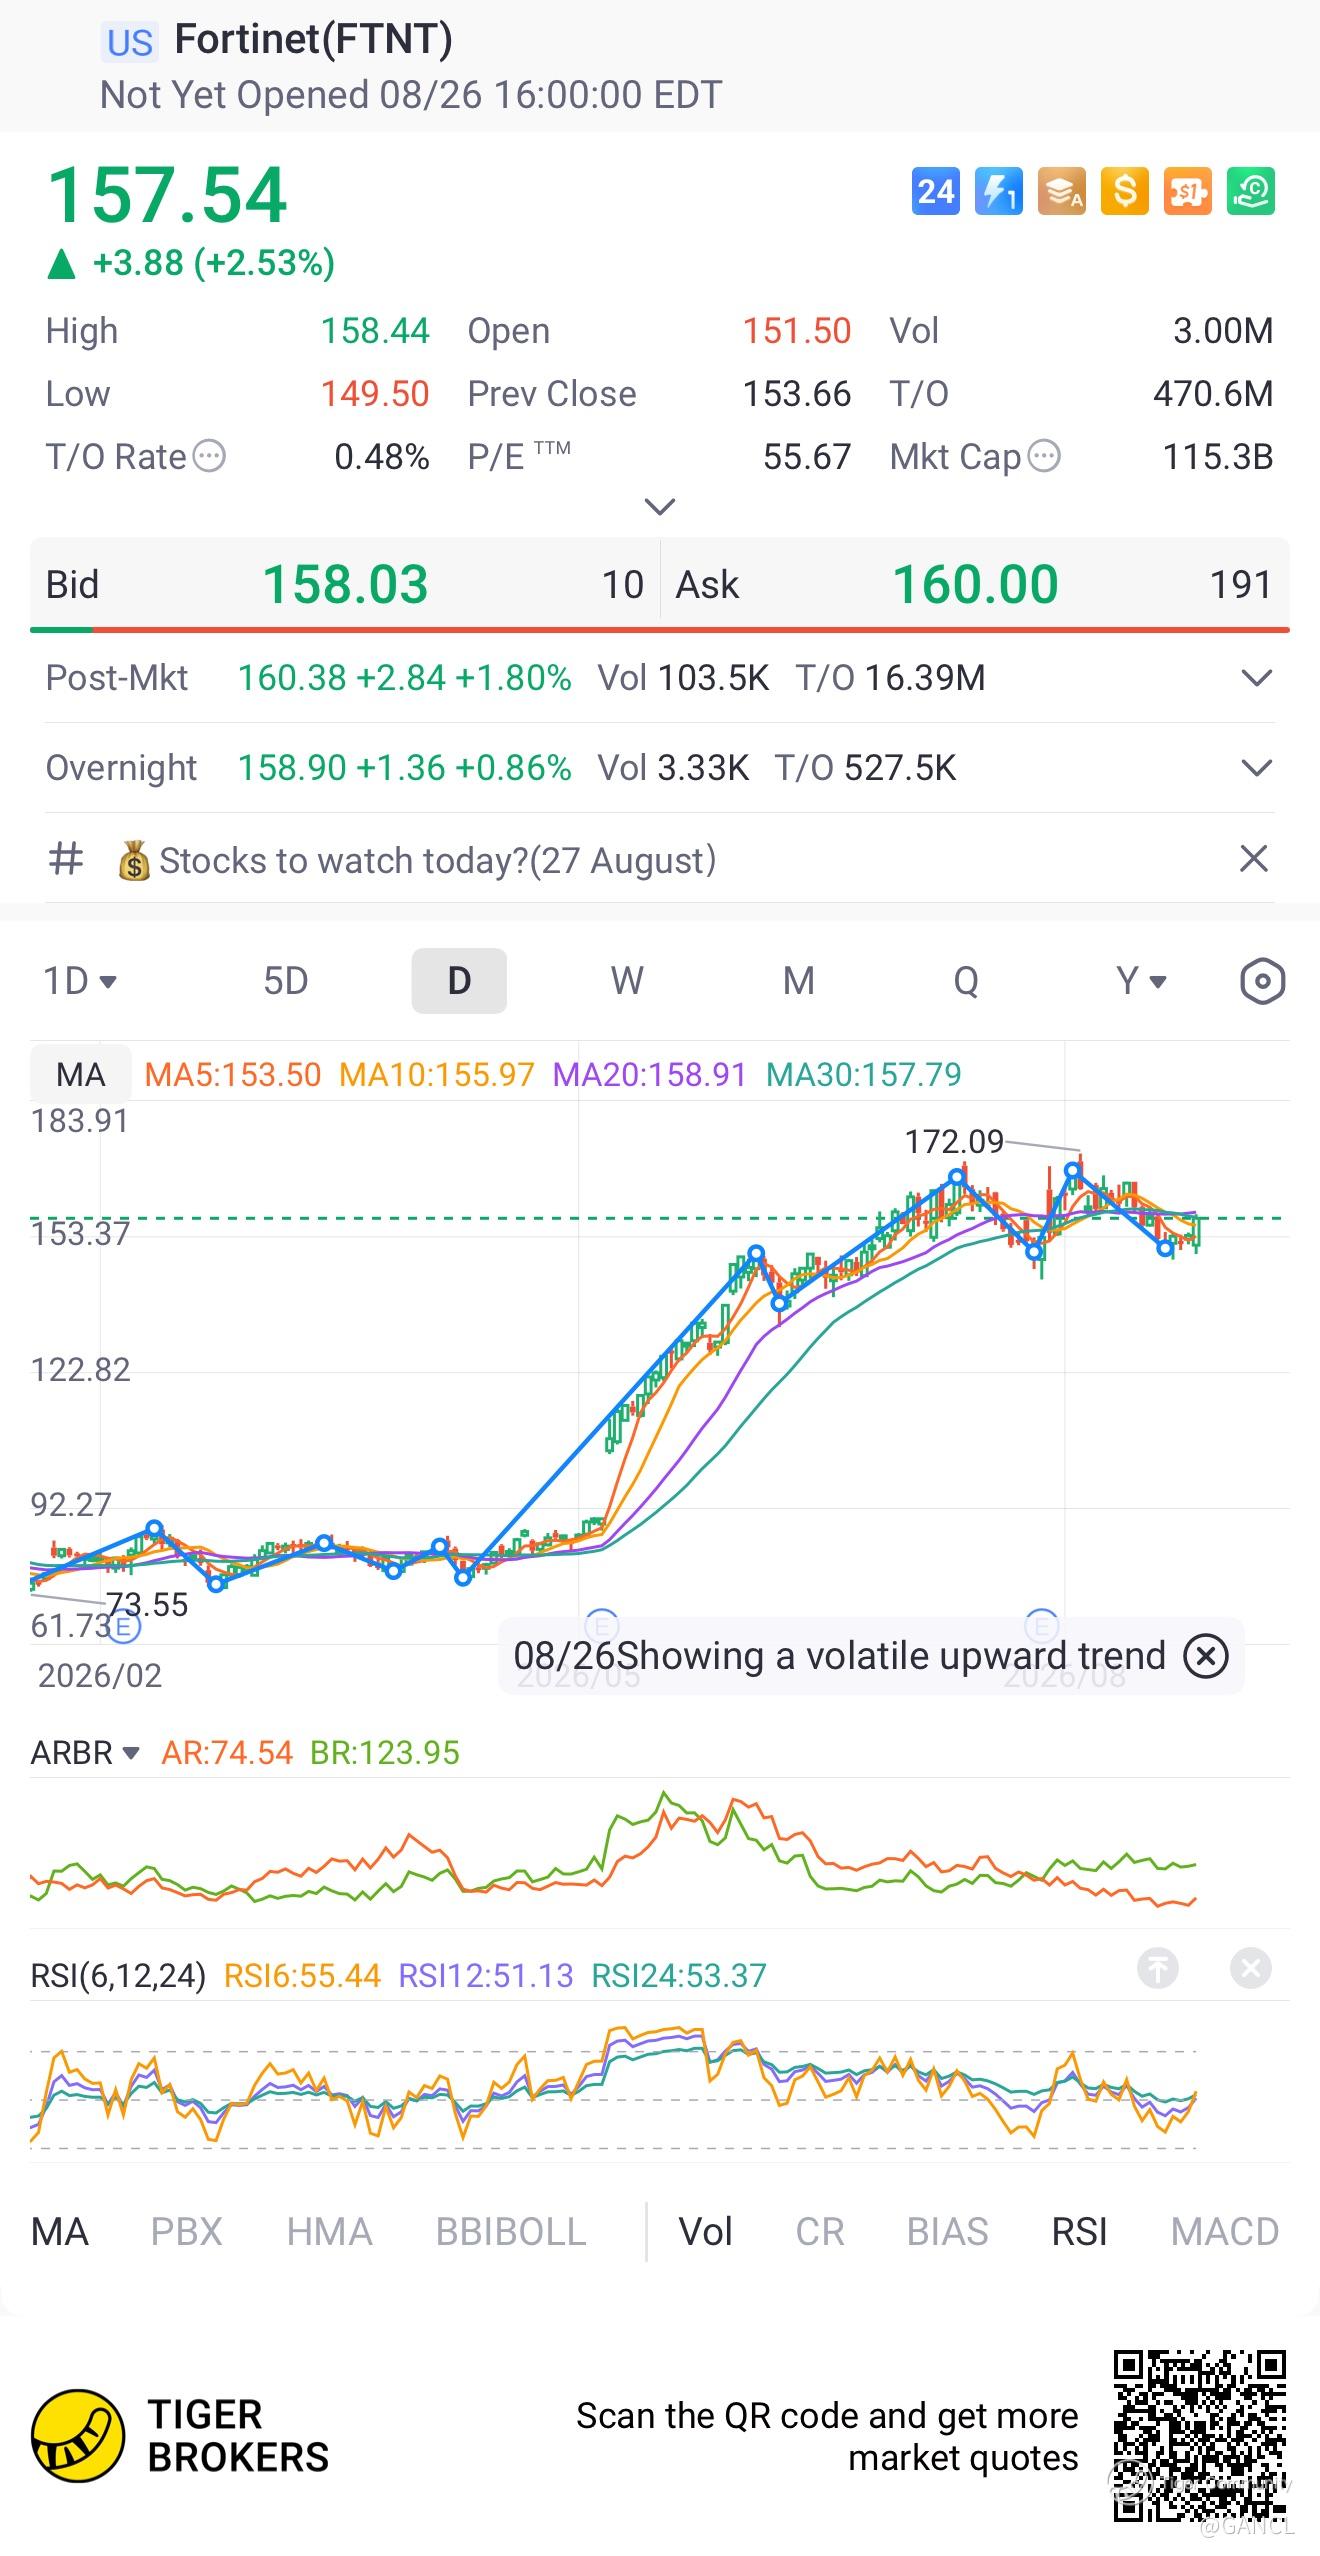Close Stocks to watch today banner
The image size is (1320, 2556).
point(1253,858)
